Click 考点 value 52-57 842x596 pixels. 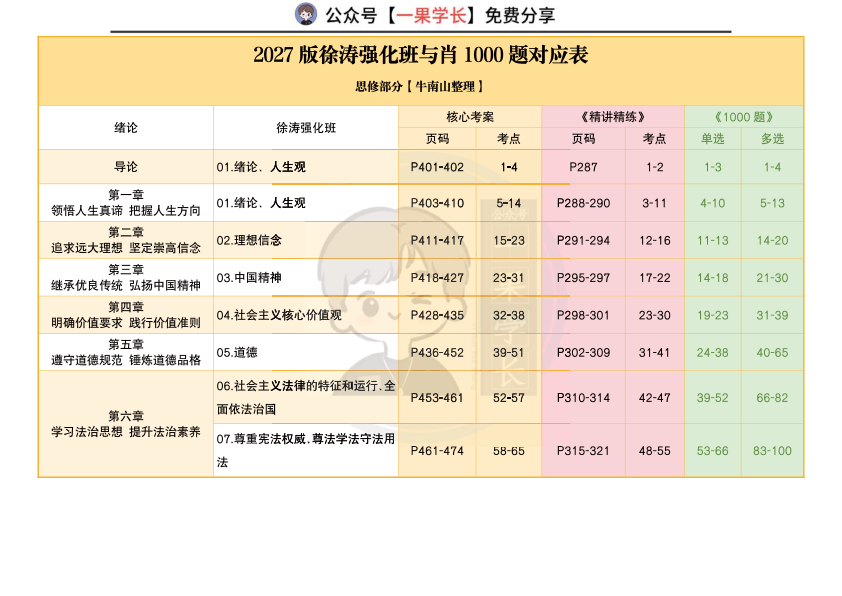tap(509, 398)
